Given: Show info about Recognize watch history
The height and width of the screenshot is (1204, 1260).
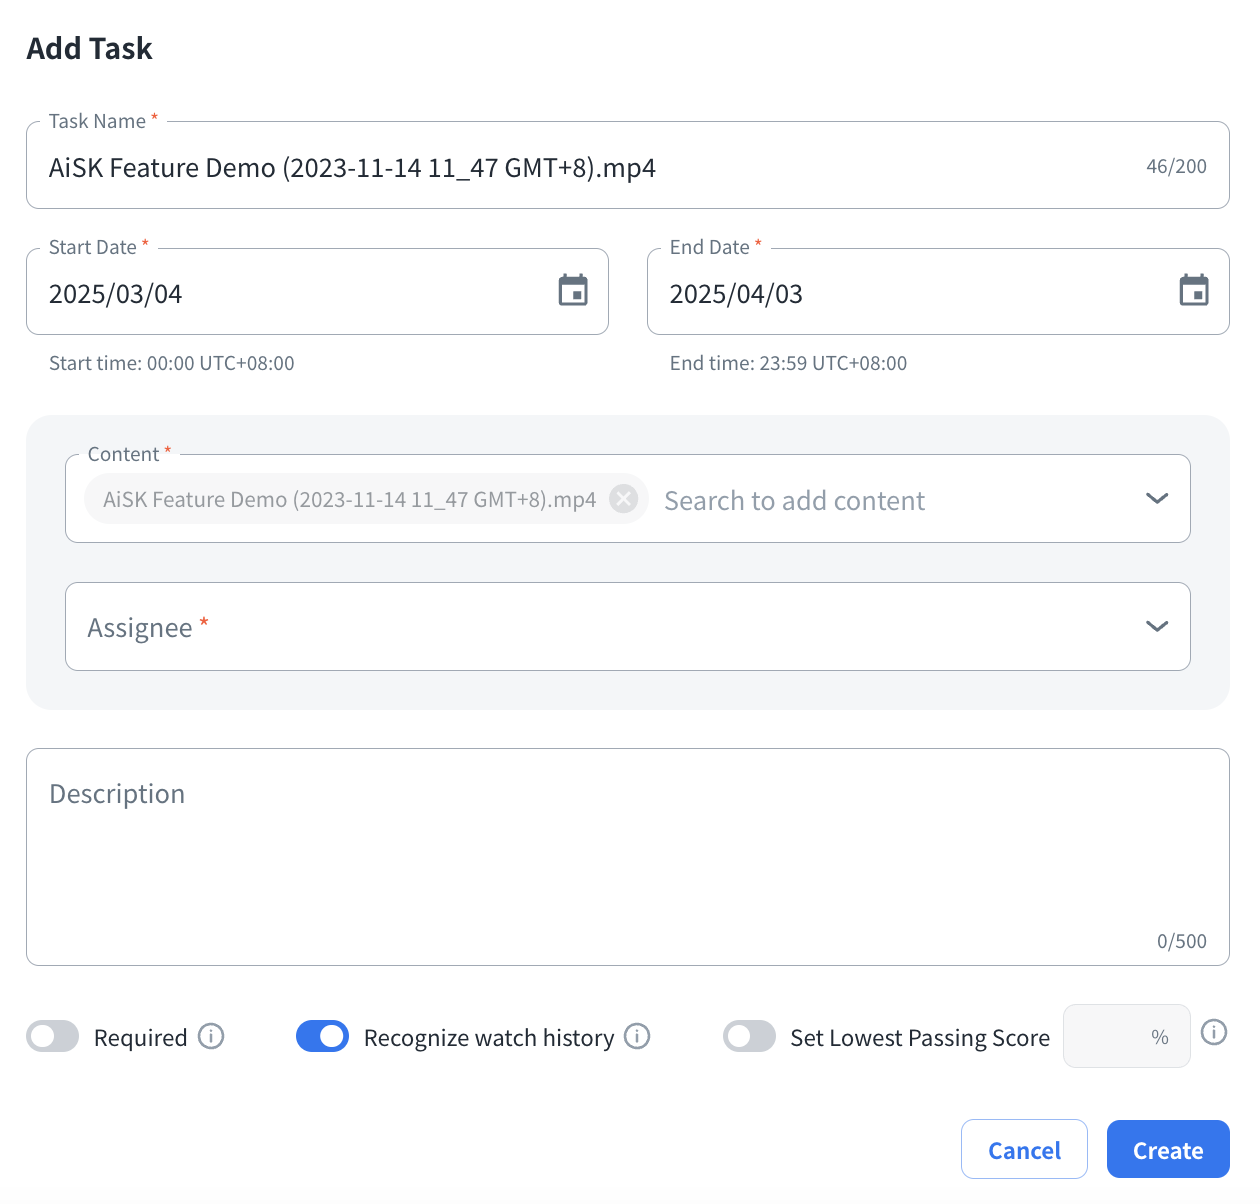Looking at the screenshot, I should (637, 1037).
